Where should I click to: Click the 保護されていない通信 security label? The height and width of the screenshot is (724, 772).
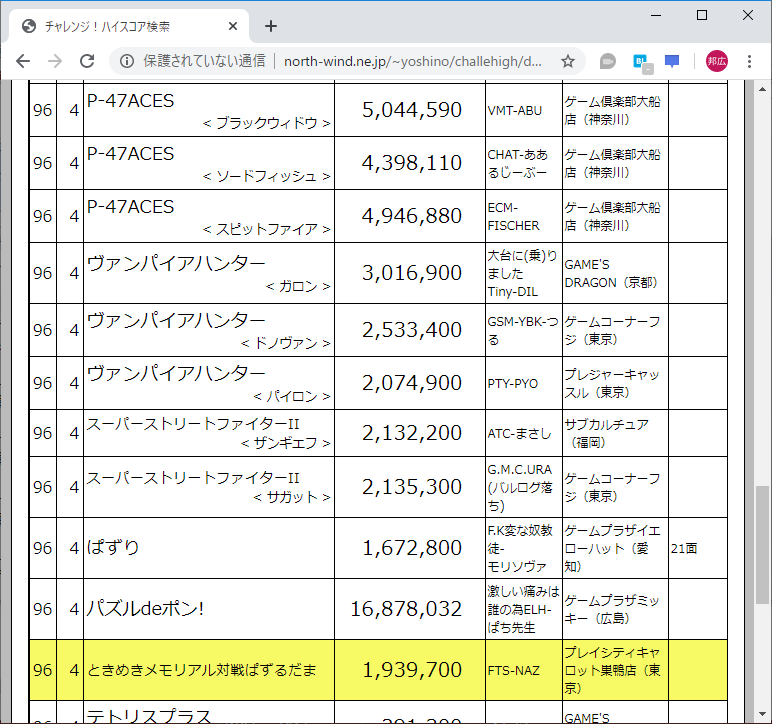coord(204,61)
